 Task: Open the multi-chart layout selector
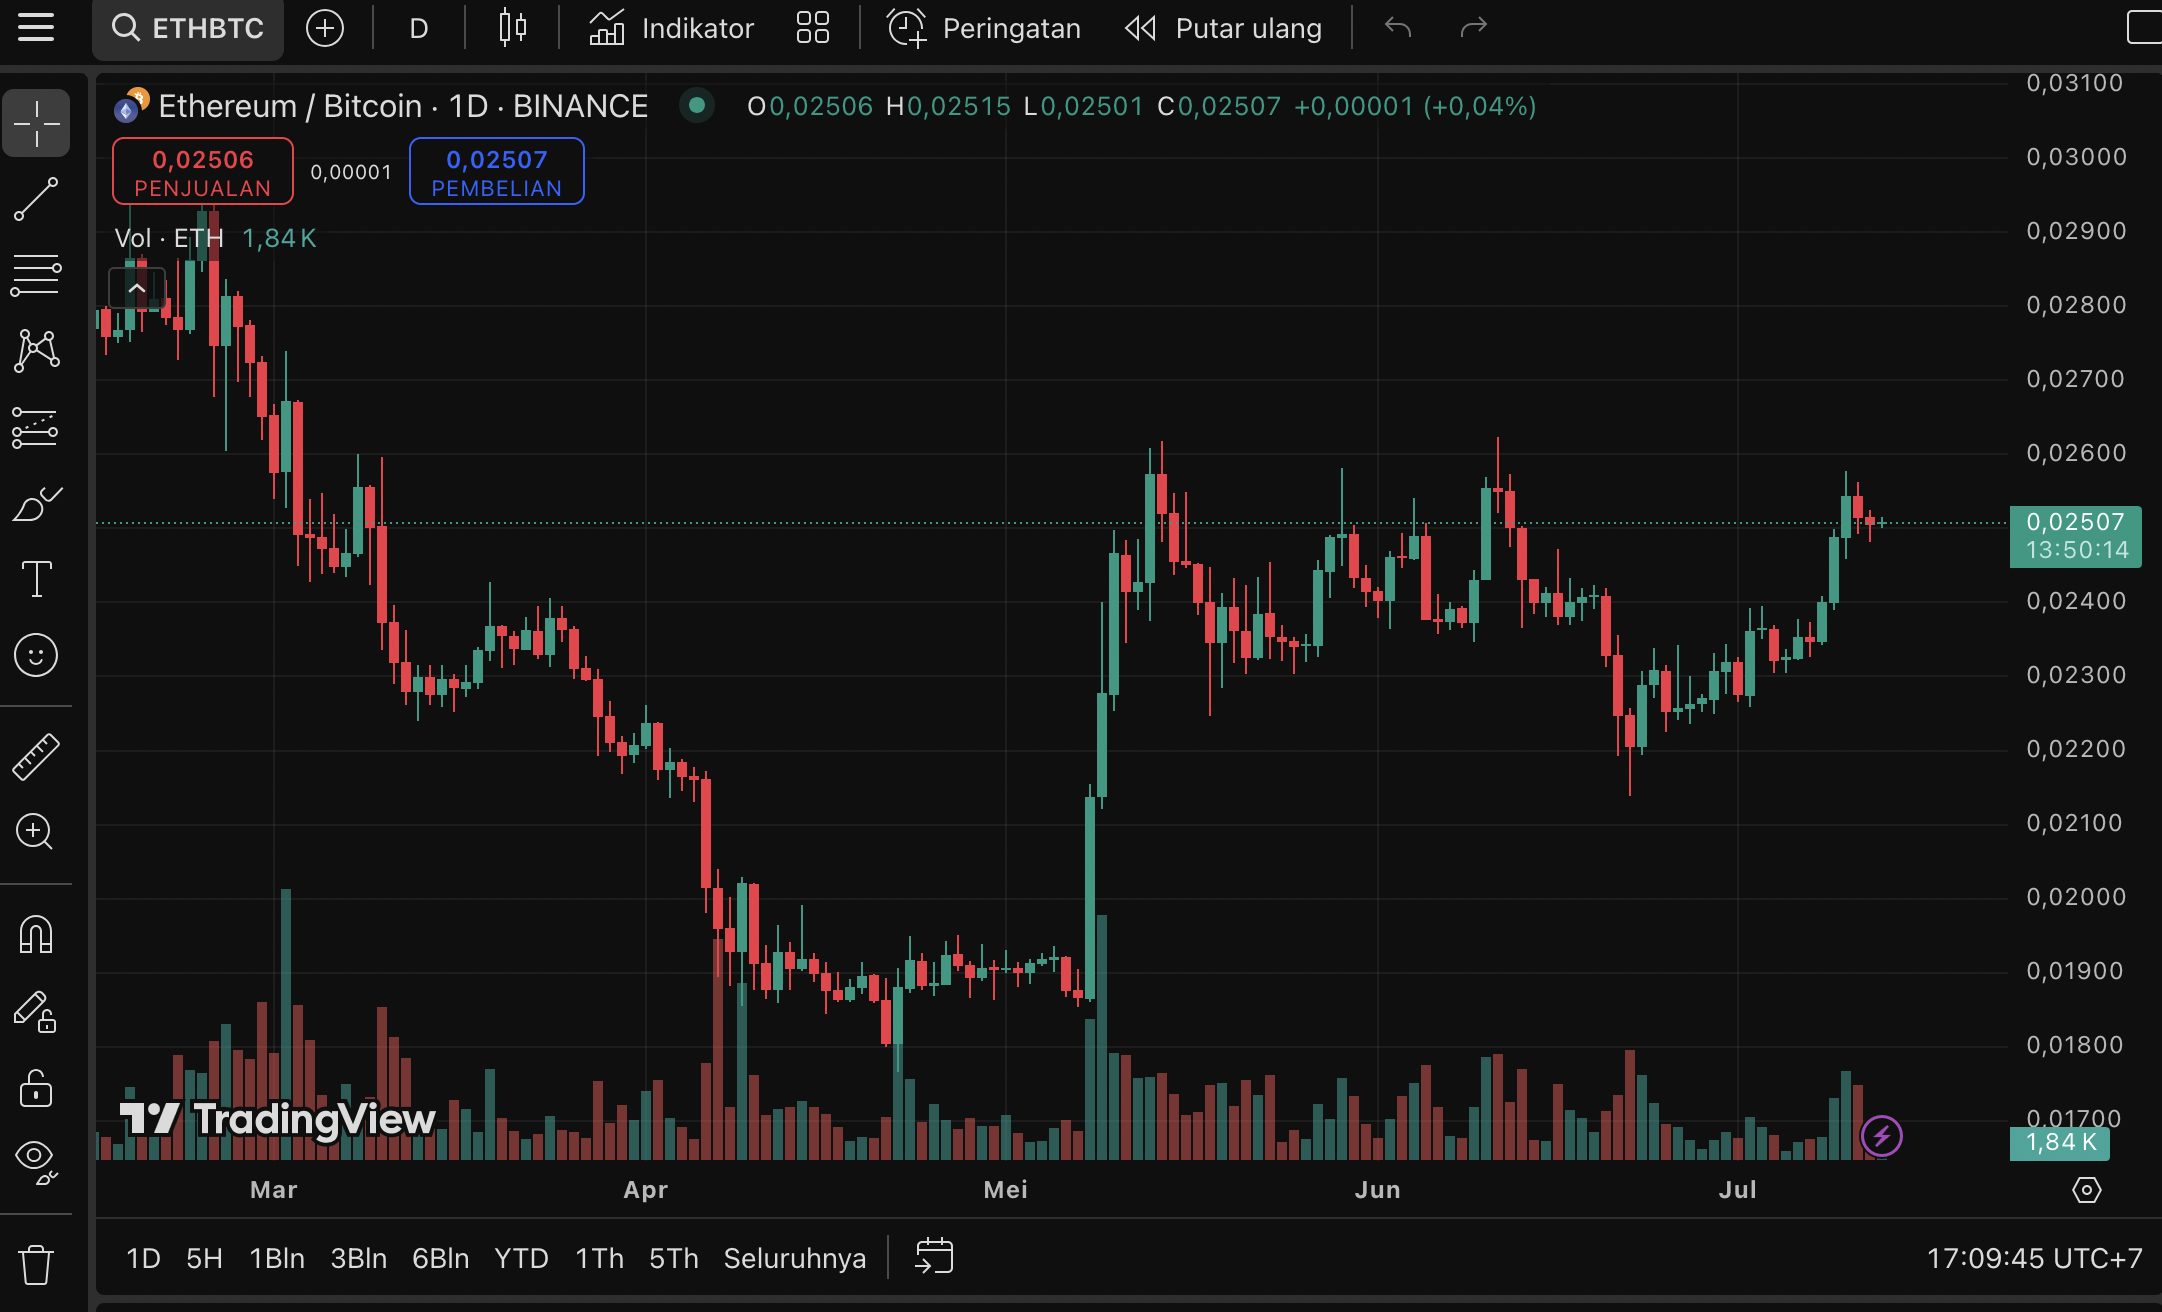[x=812, y=28]
